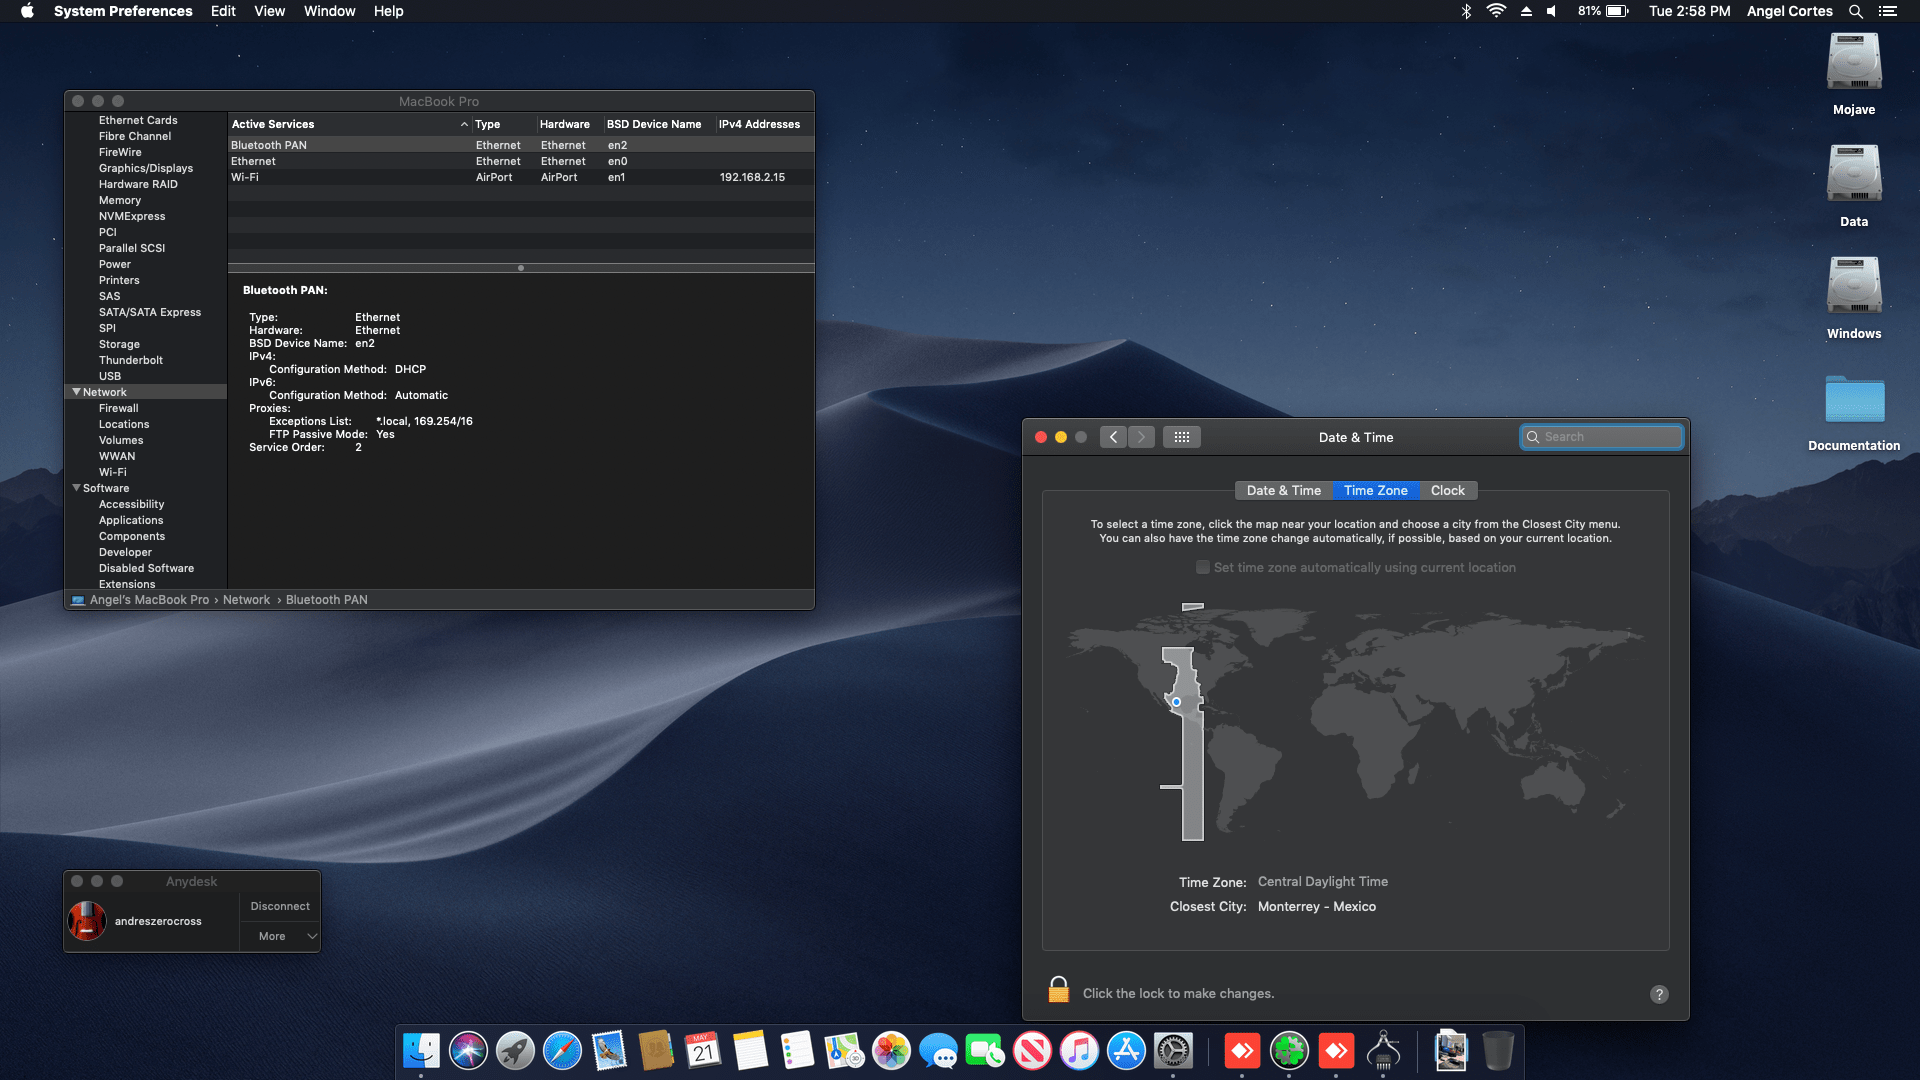Open Messages from the Dock
This screenshot has width=1920, height=1080.
938,1051
